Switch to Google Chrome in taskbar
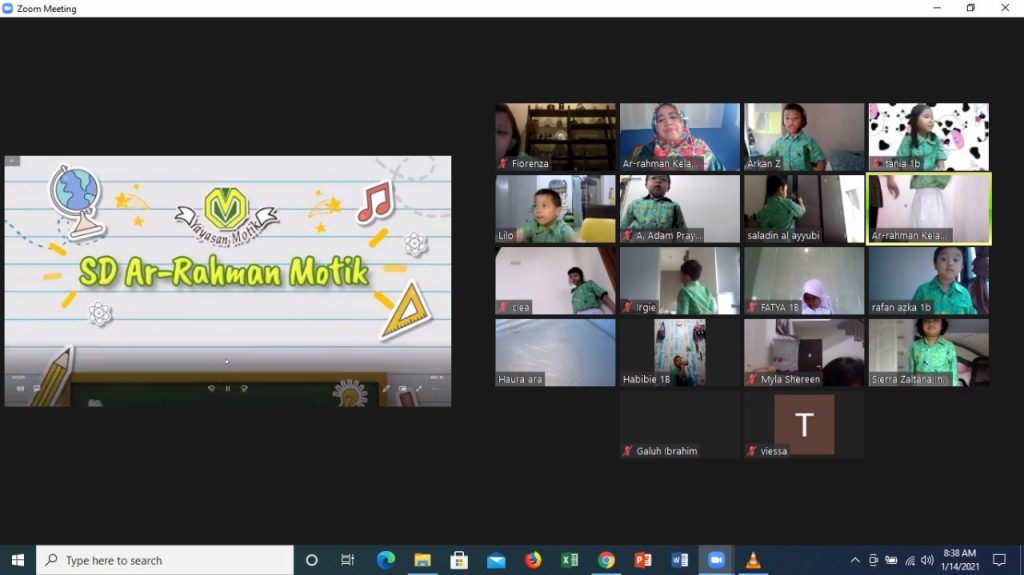The height and width of the screenshot is (575, 1024). (x=606, y=560)
